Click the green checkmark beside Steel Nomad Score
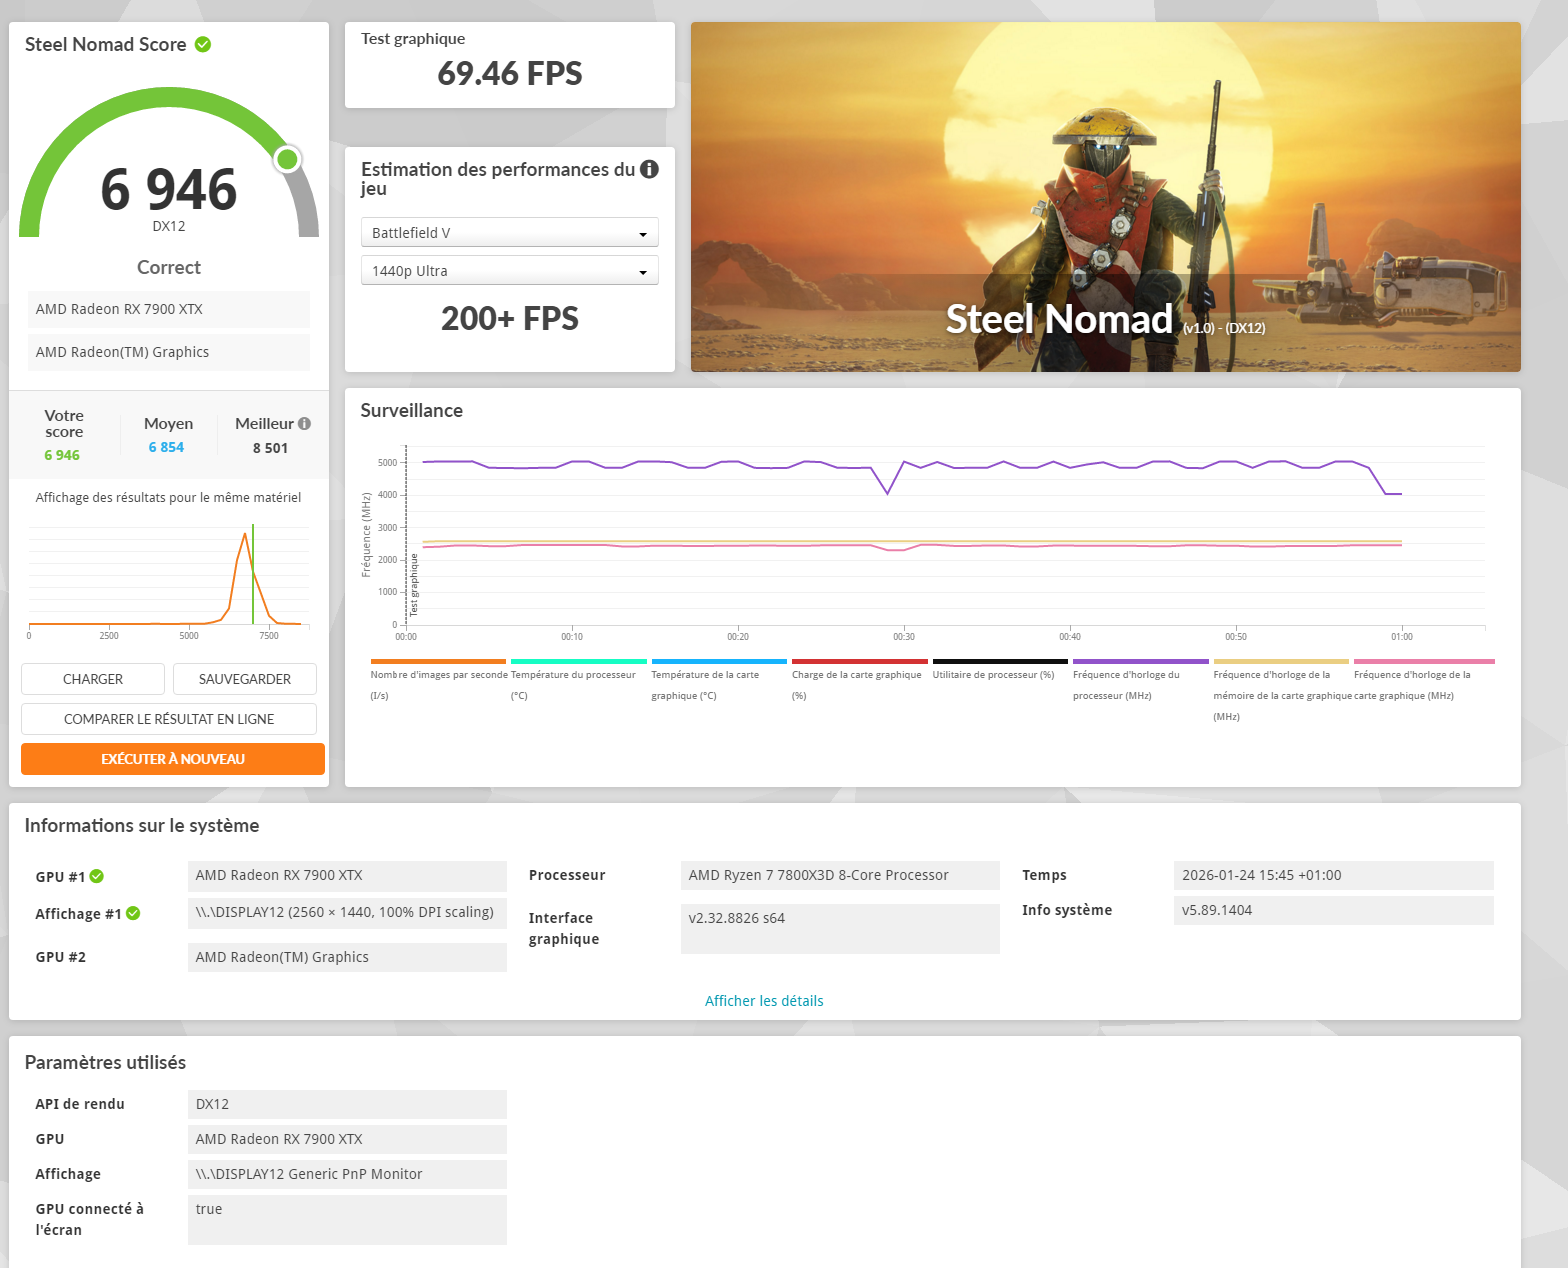Image resolution: width=1568 pixels, height=1268 pixels. (x=203, y=45)
